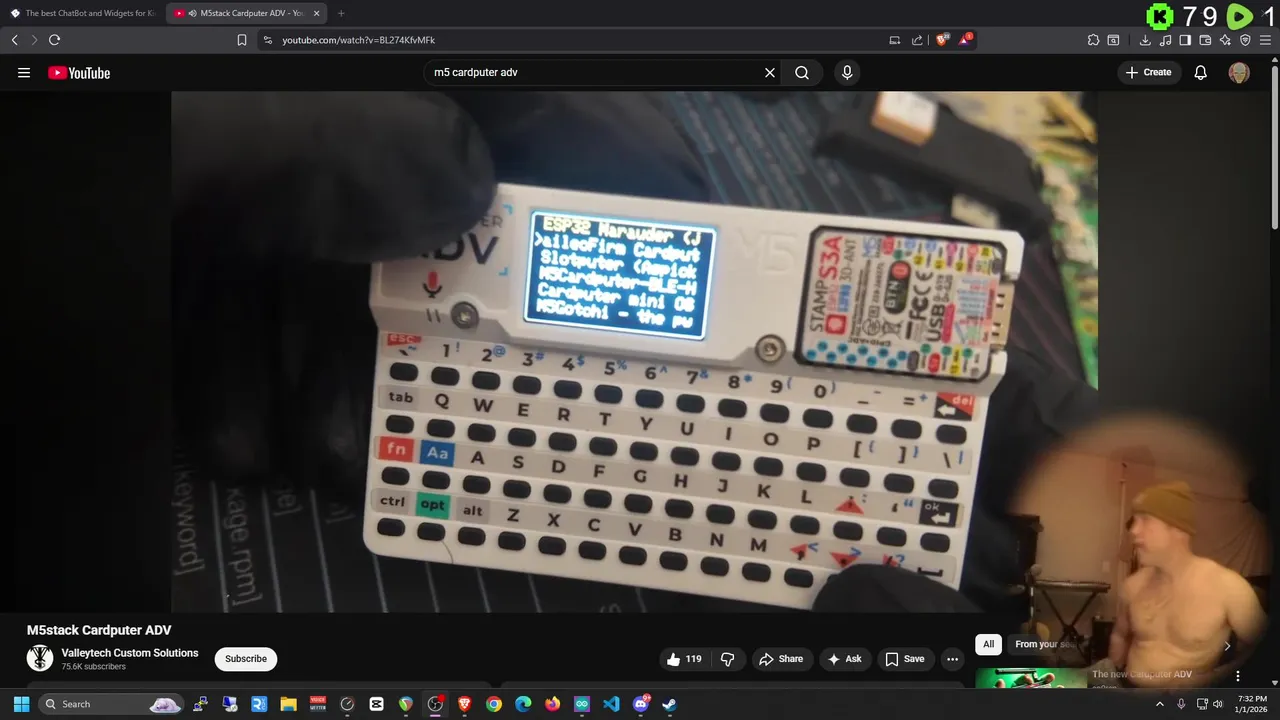Open the channel avatar icon
The image size is (1280, 720).
(x=40, y=658)
